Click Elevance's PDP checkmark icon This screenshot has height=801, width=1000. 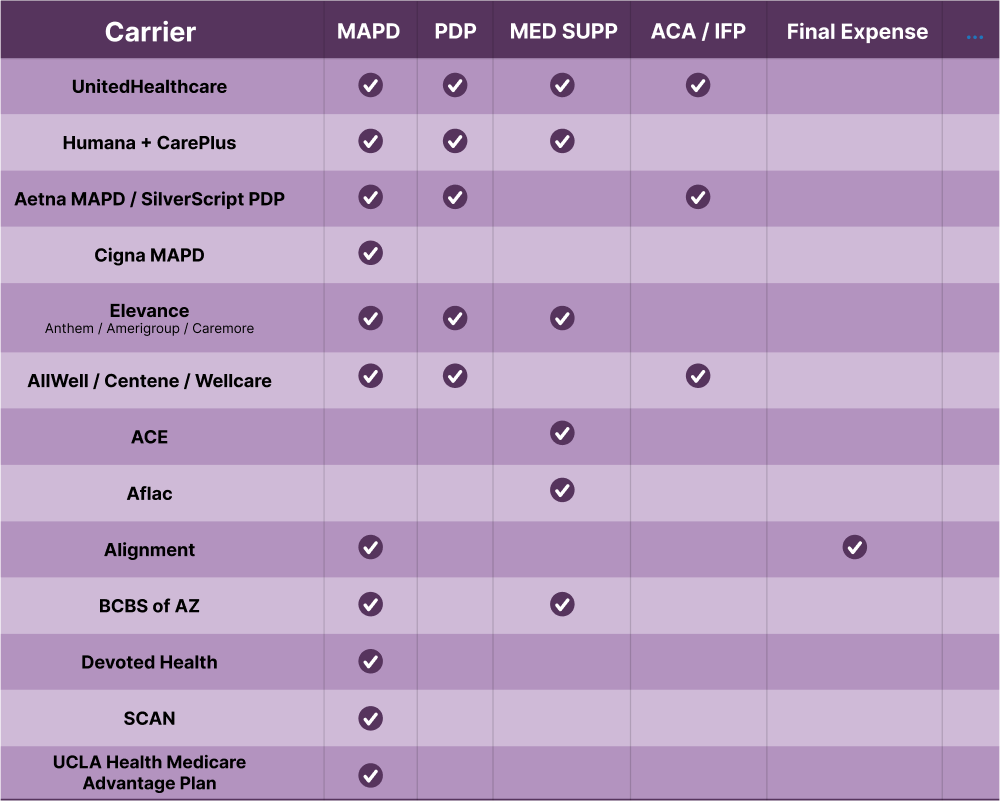coord(455,318)
